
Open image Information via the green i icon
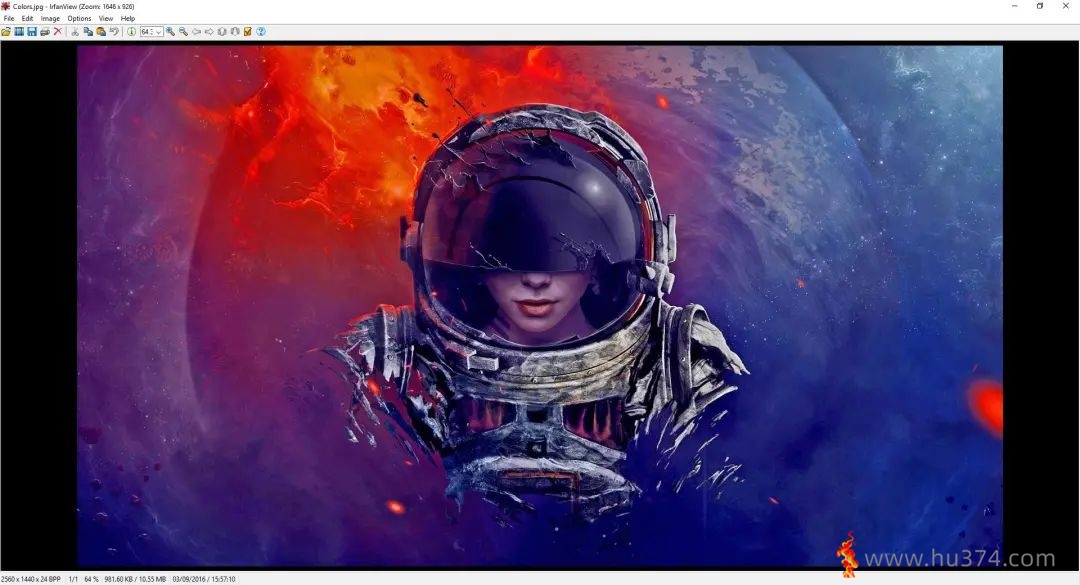pos(132,32)
